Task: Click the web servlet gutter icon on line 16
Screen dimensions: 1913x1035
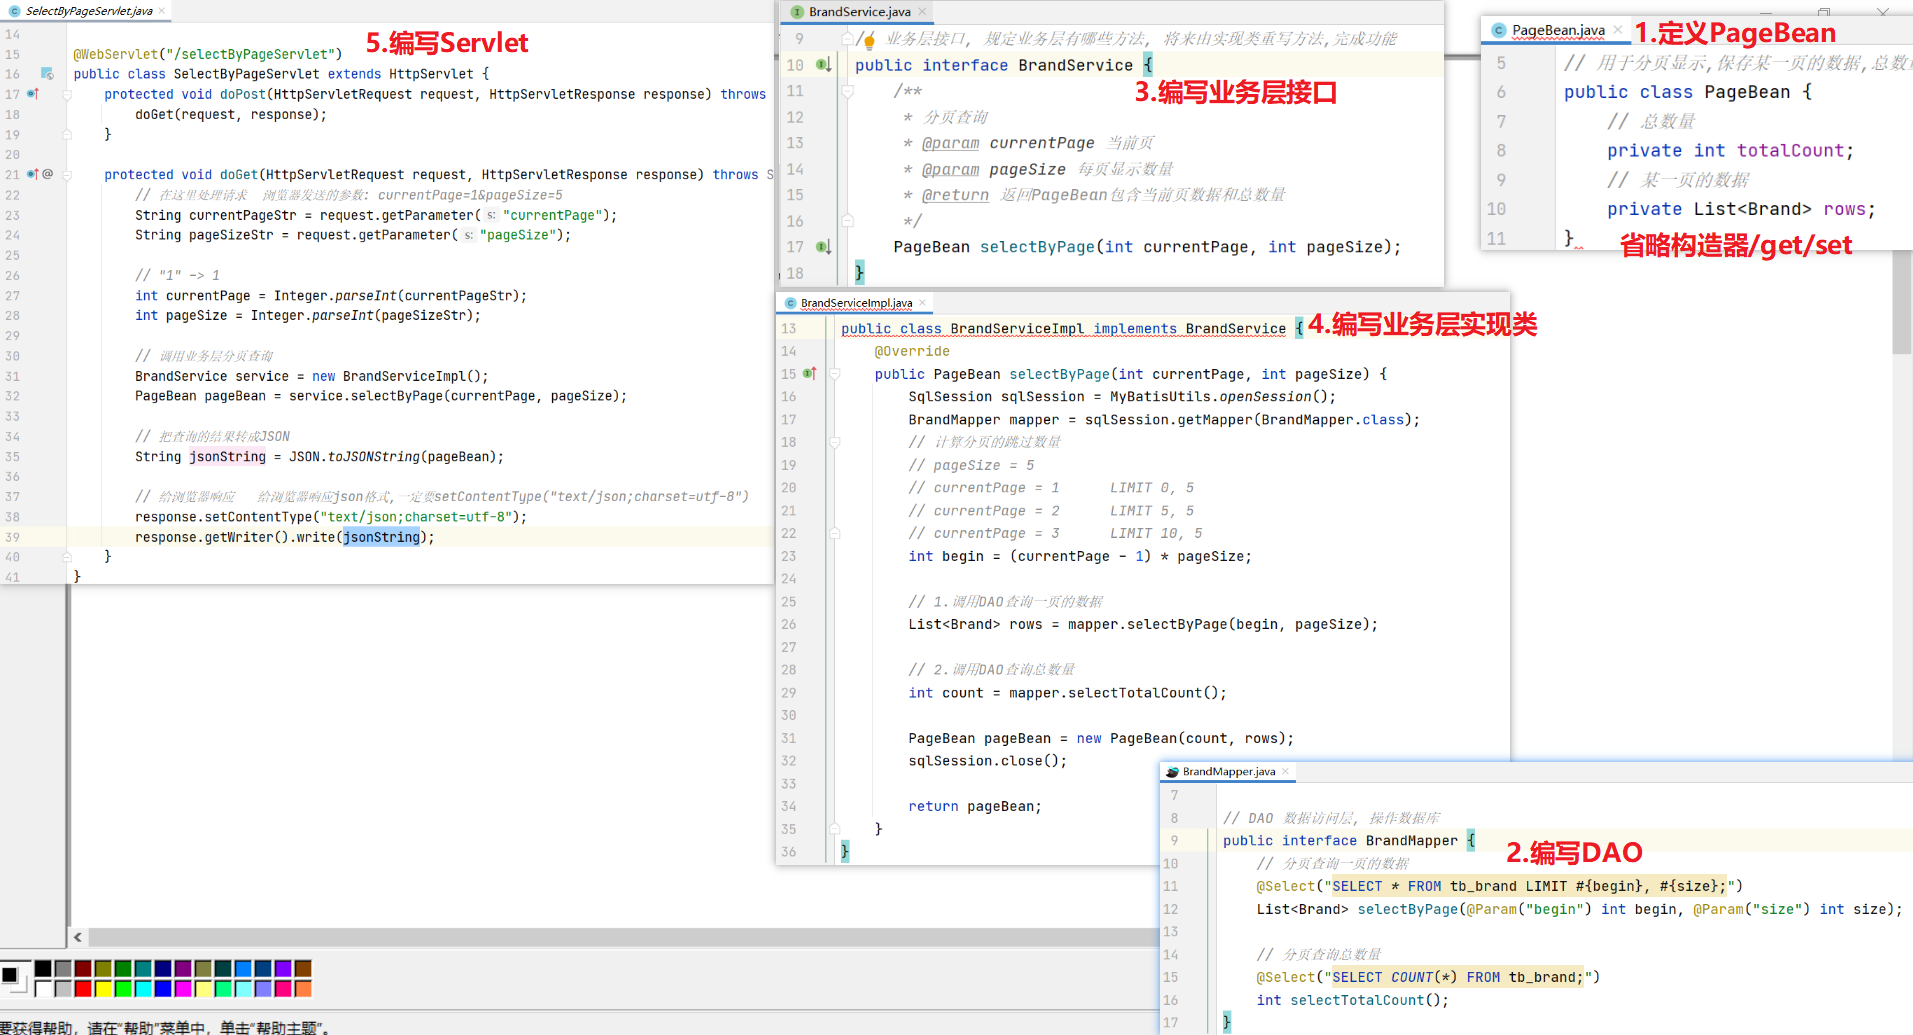Action: click(x=47, y=74)
